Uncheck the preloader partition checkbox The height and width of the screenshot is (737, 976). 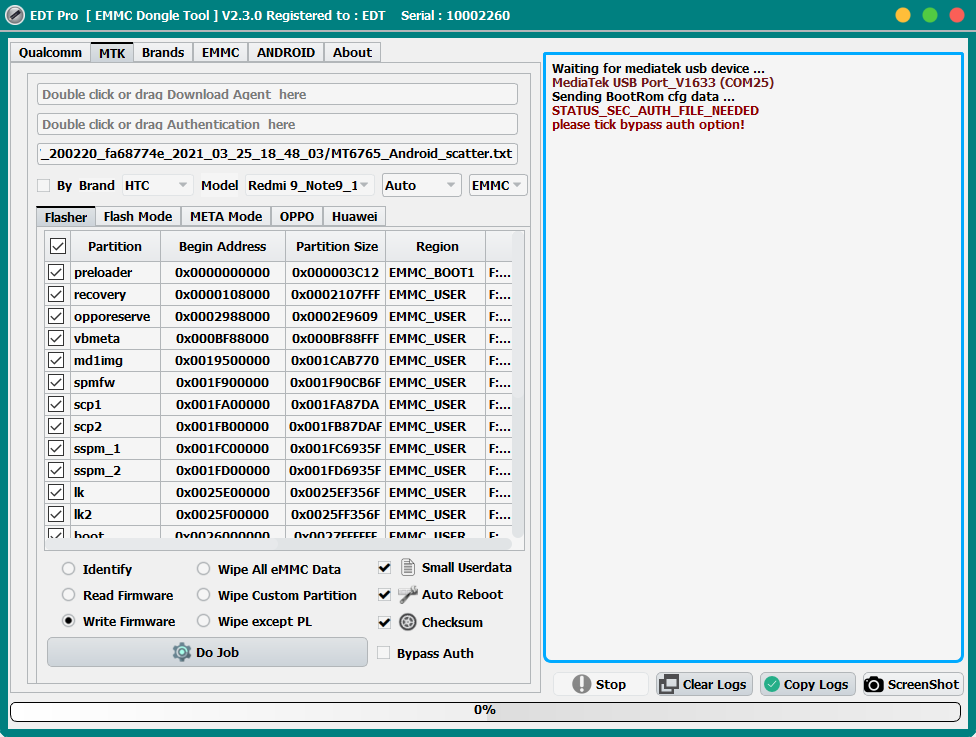[56, 272]
